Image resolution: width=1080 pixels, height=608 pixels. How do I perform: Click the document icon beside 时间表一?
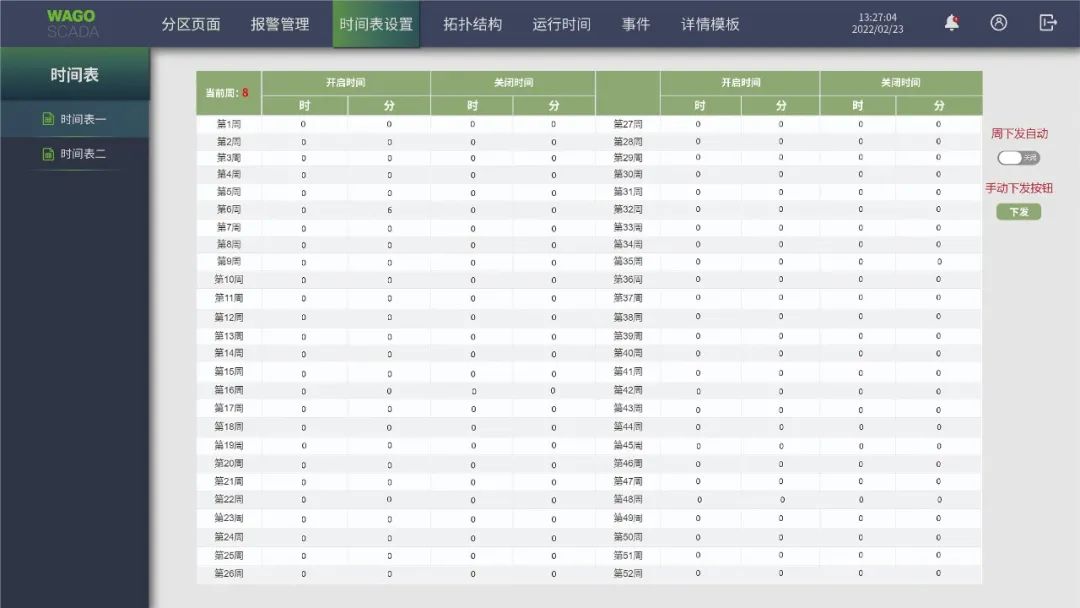(x=47, y=119)
